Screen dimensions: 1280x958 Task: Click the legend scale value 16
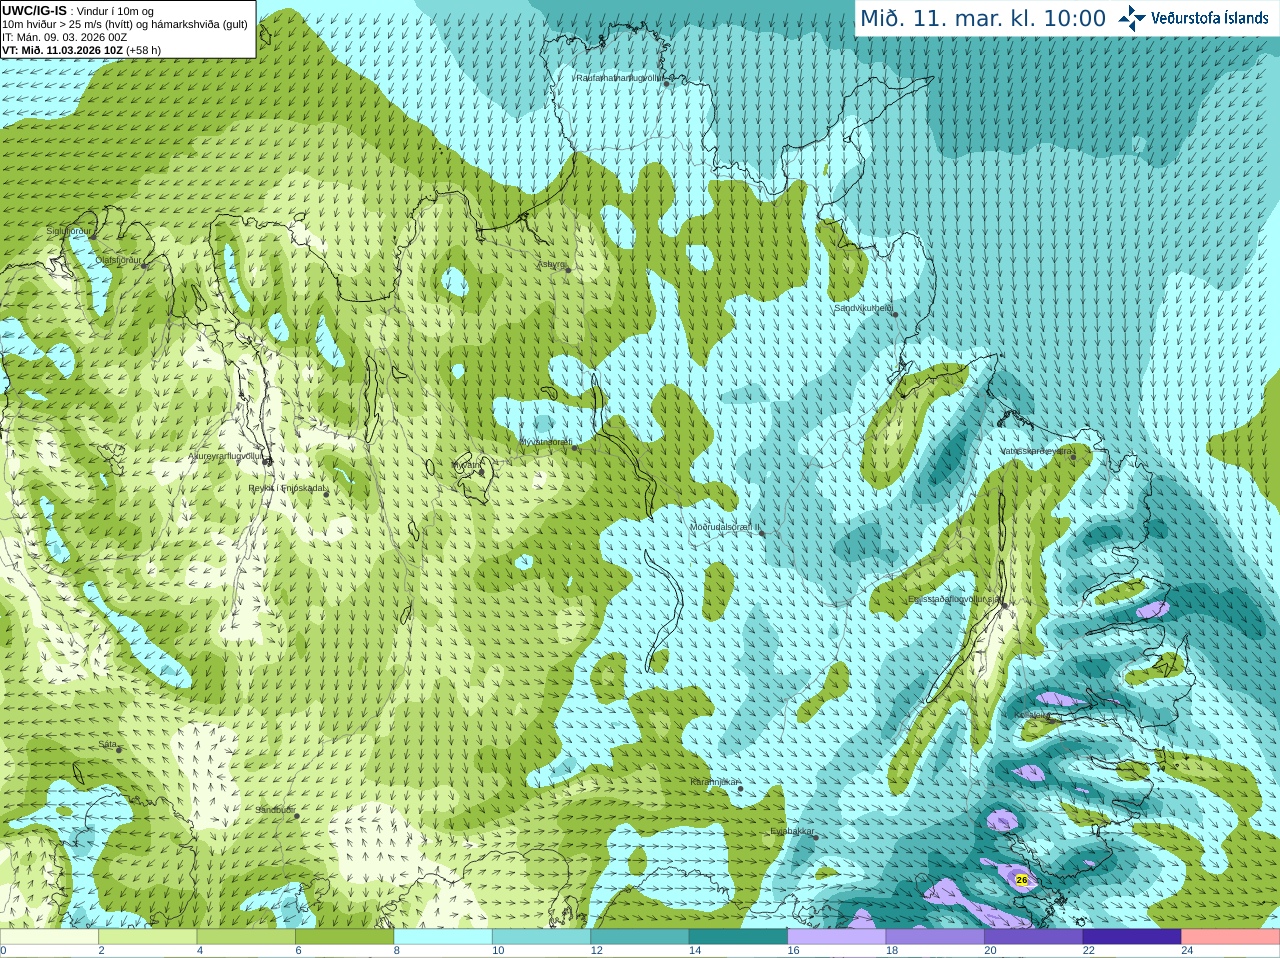pyautogui.click(x=794, y=951)
